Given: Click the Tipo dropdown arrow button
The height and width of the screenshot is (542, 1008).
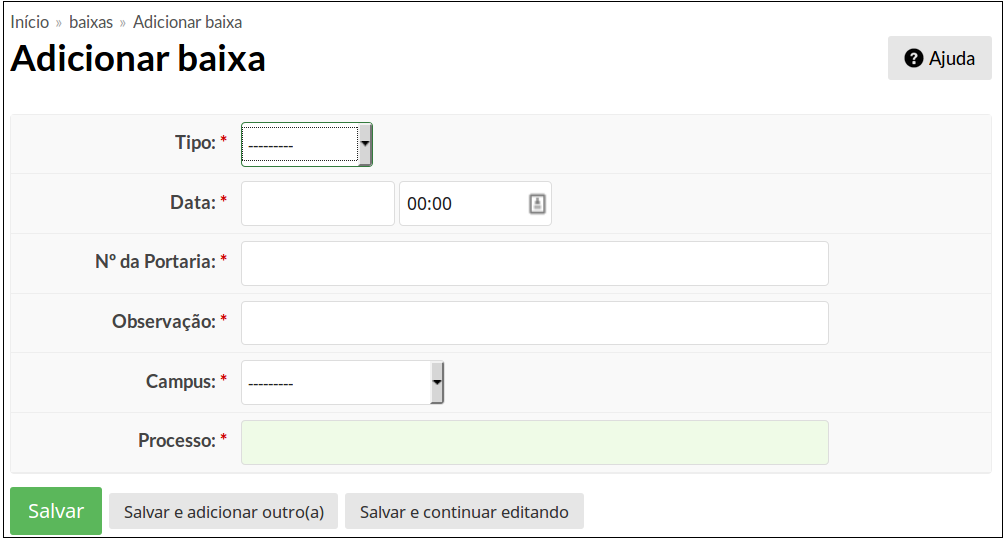Looking at the screenshot, I should [x=365, y=144].
